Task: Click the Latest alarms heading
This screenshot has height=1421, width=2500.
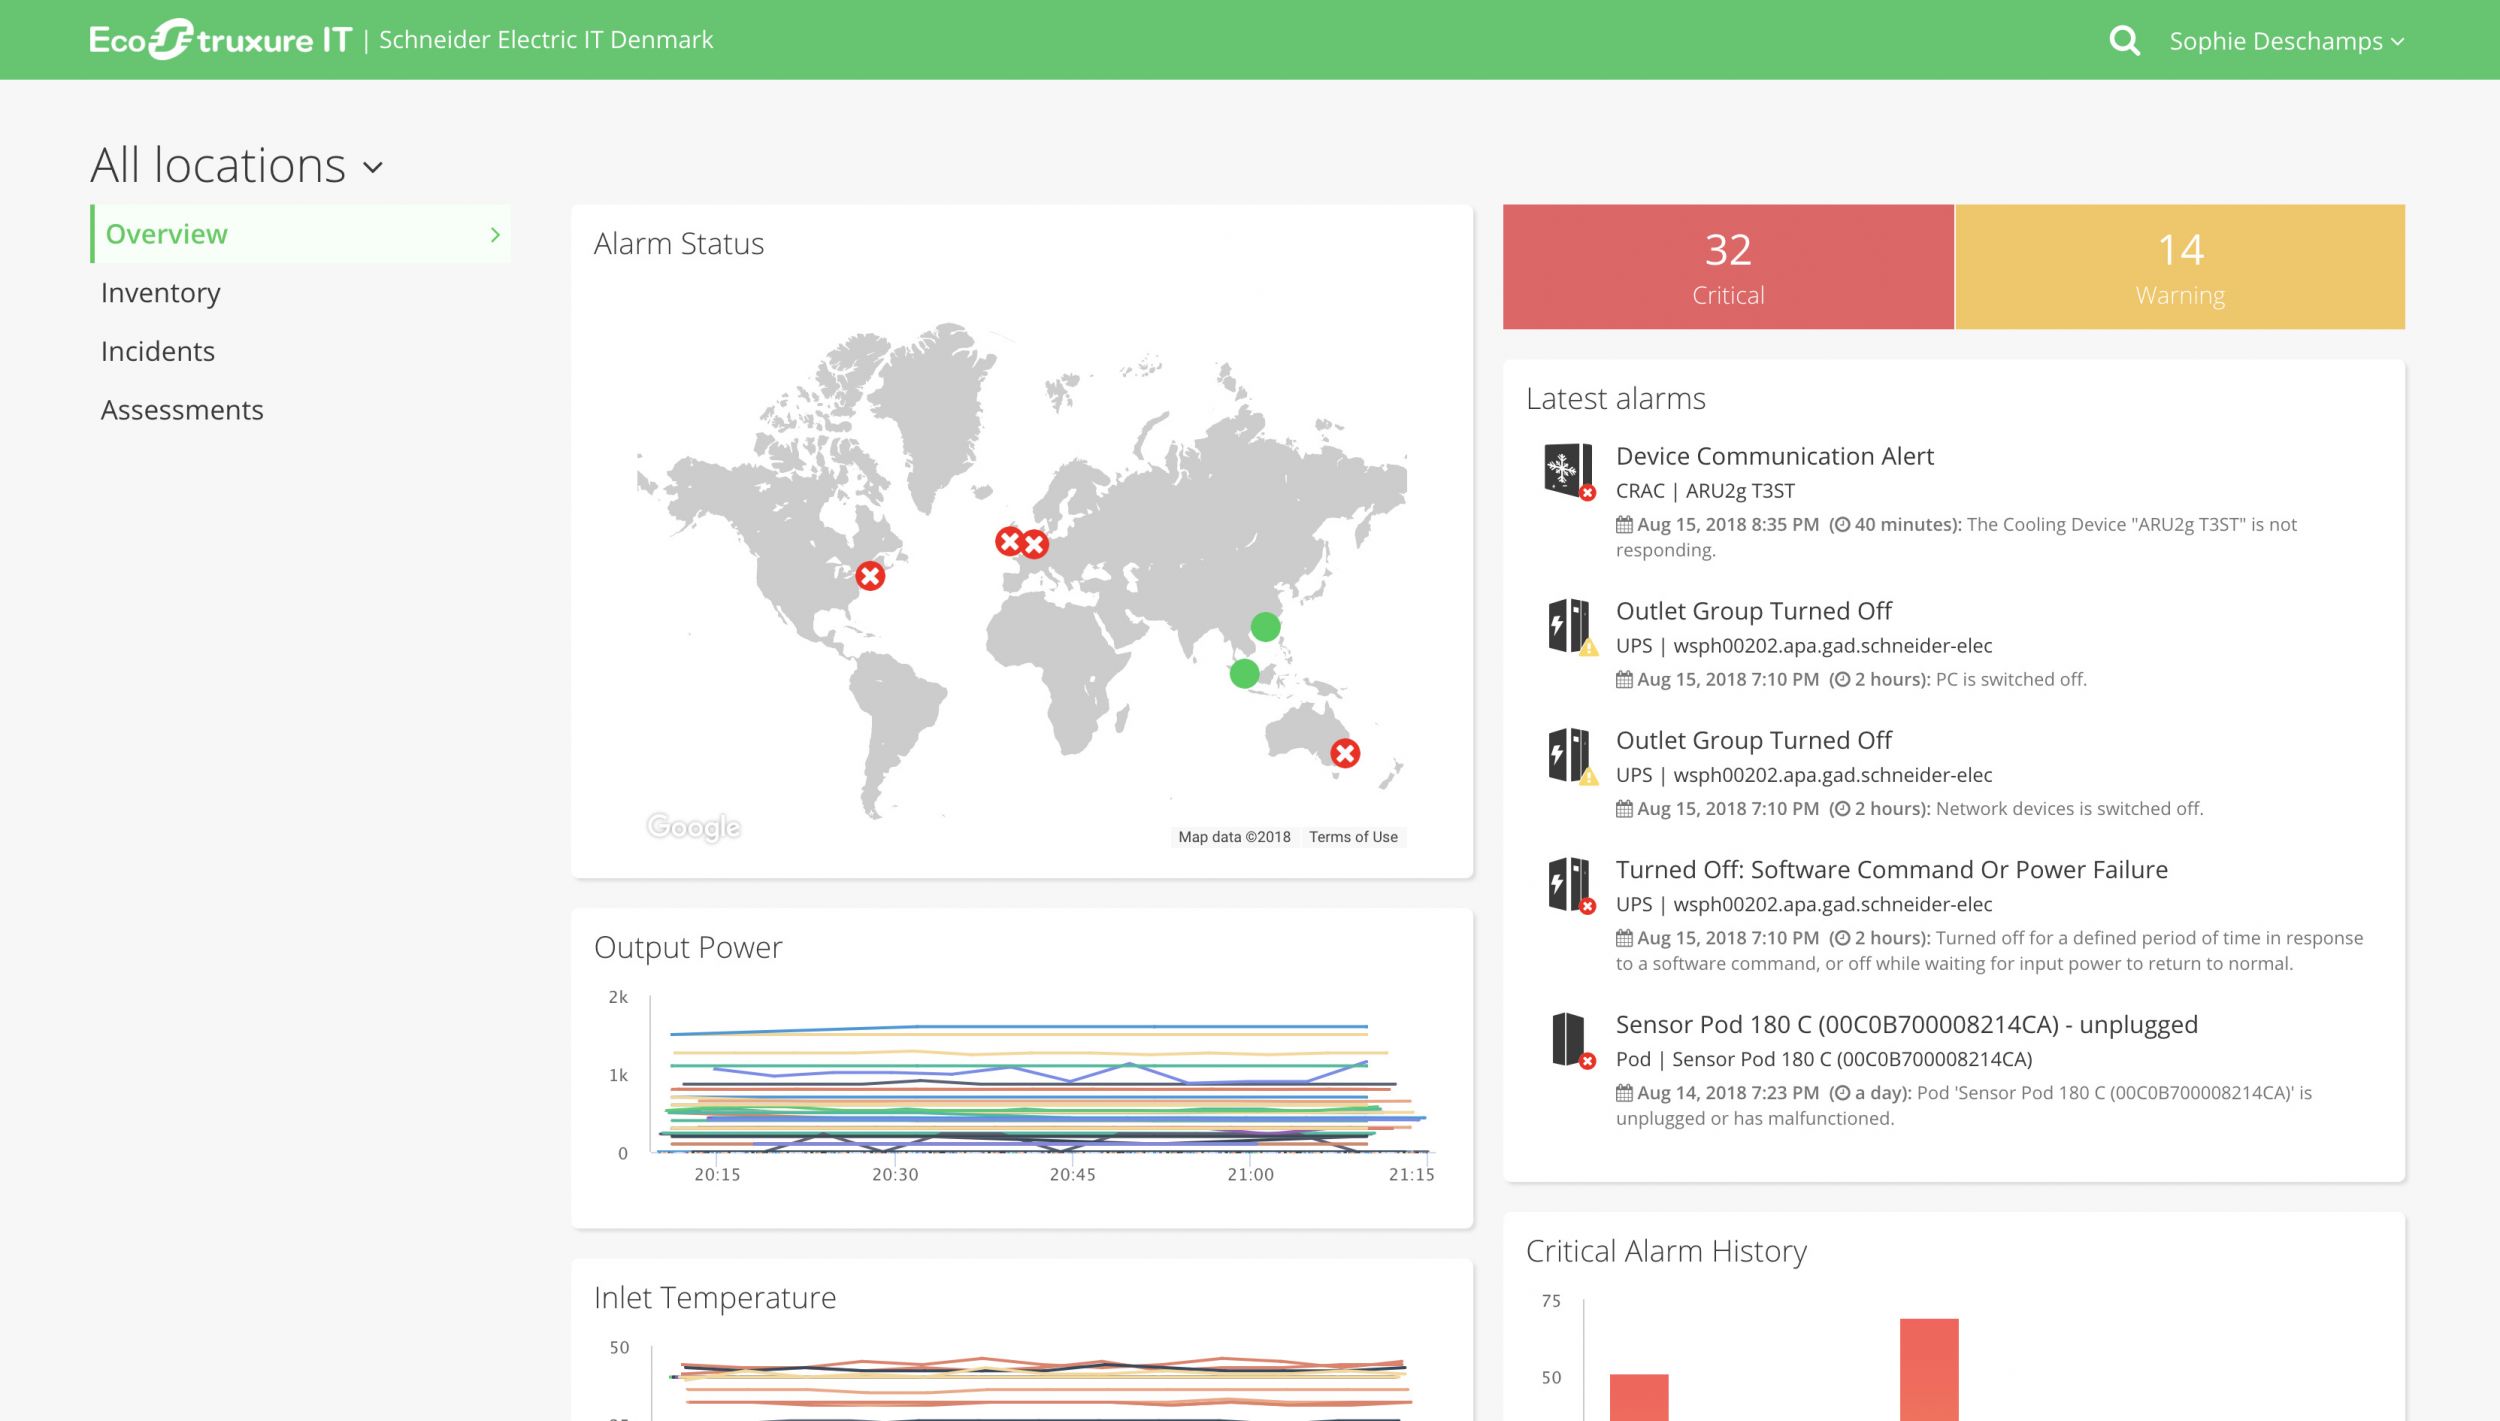Action: pos(1615,398)
